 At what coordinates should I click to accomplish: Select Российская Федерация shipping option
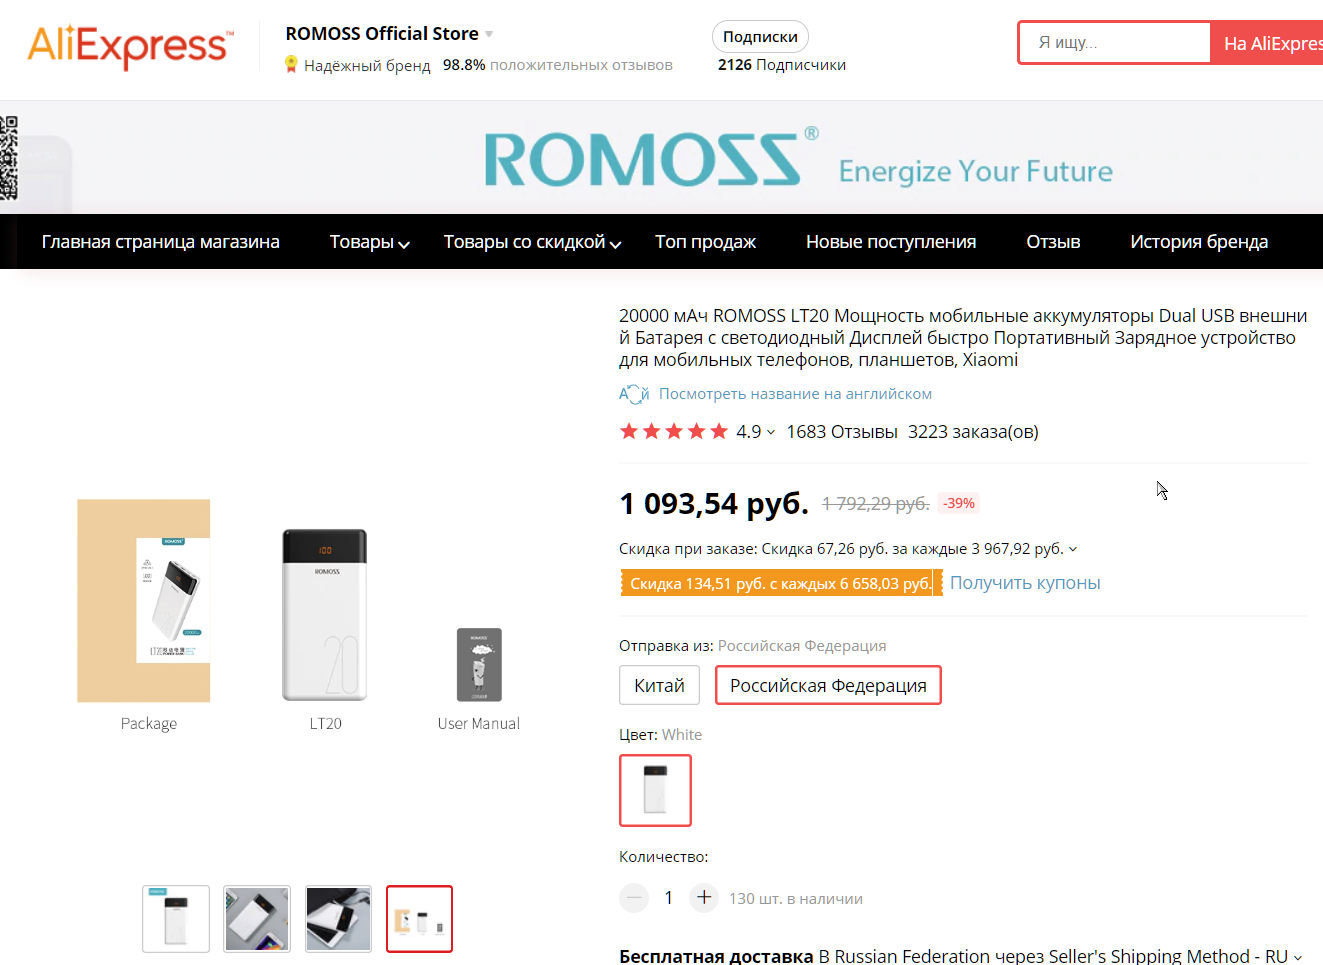tap(828, 685)
